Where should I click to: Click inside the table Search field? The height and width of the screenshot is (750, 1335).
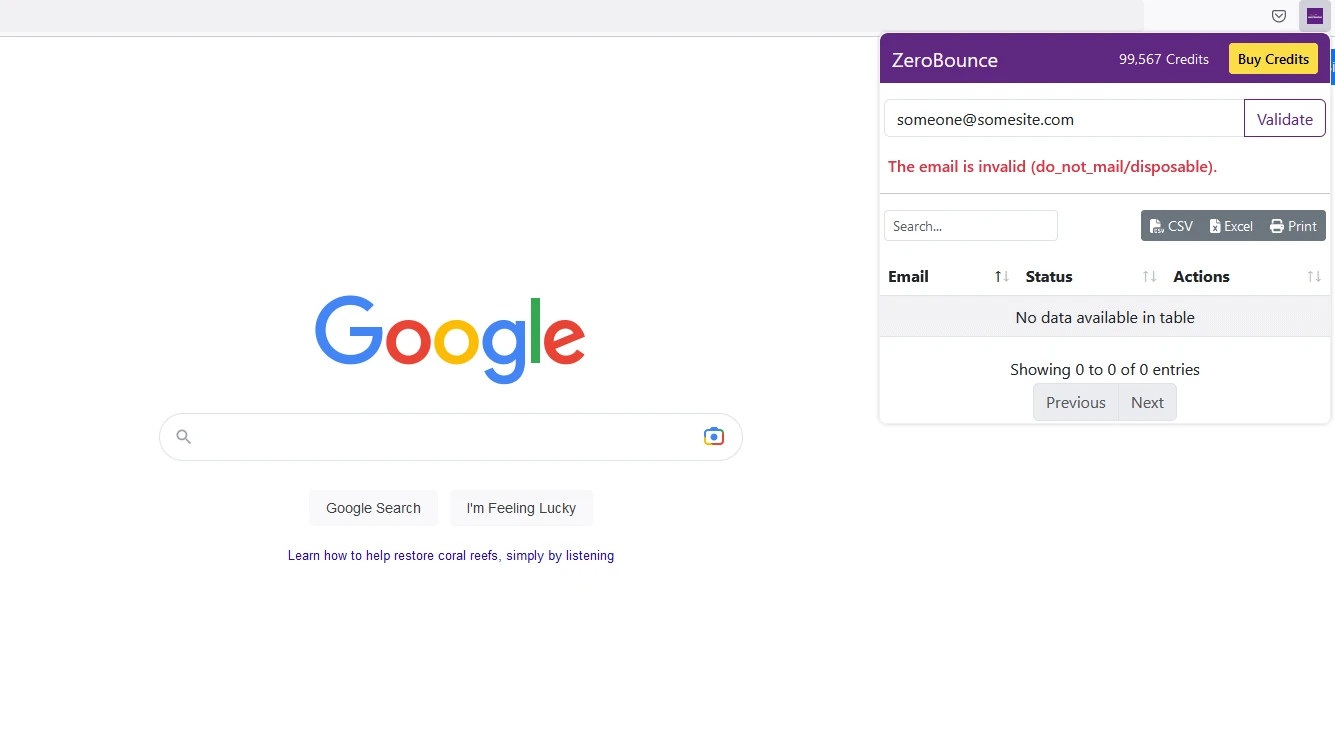(x=970, y=225)
